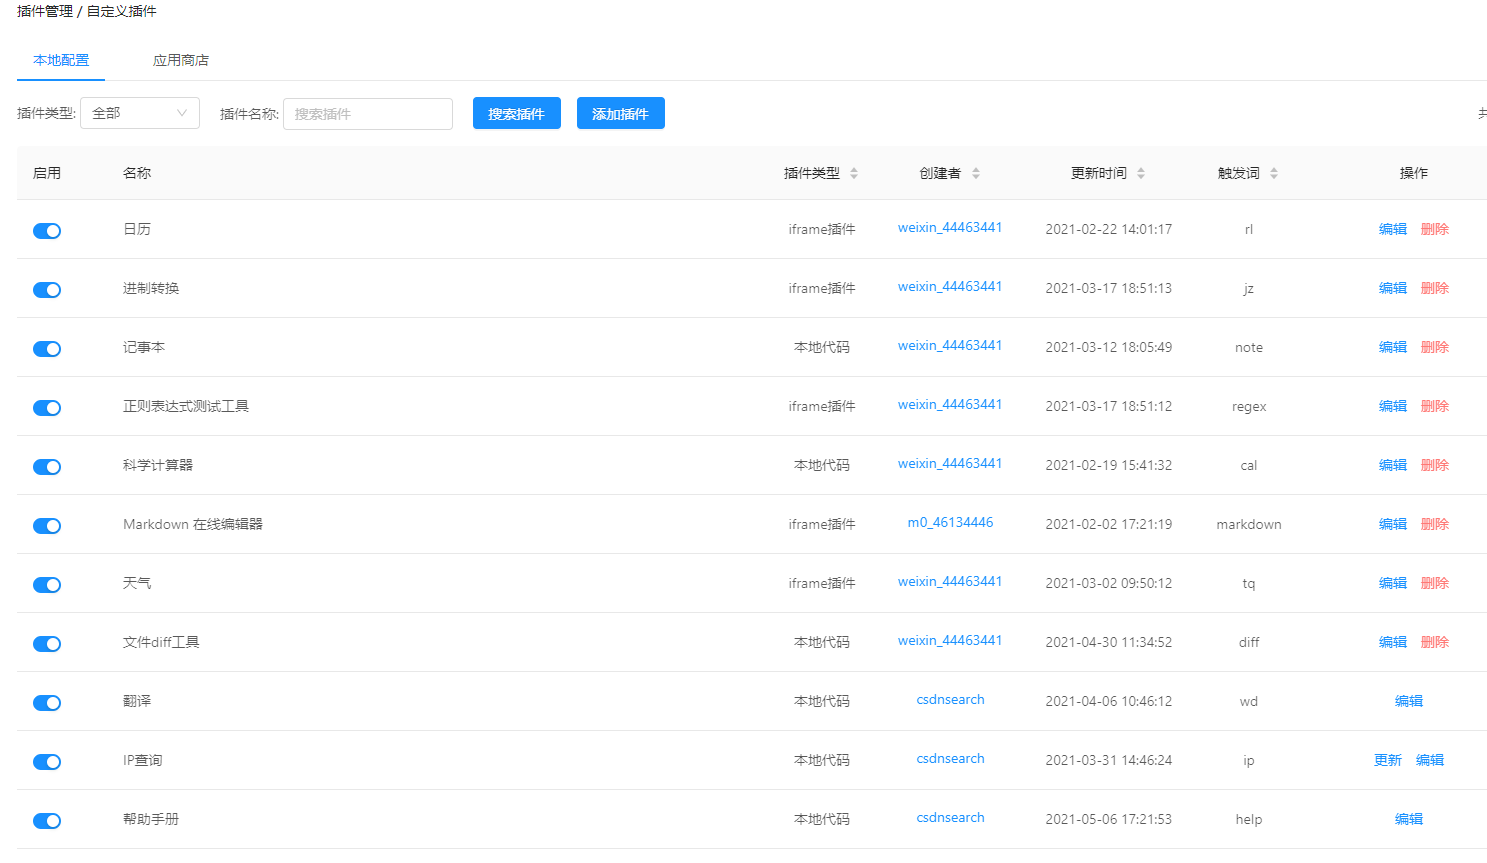Click 更新 for the IP查询 plugin
The image size is (1487, 863).
(x=1387, y=760)
